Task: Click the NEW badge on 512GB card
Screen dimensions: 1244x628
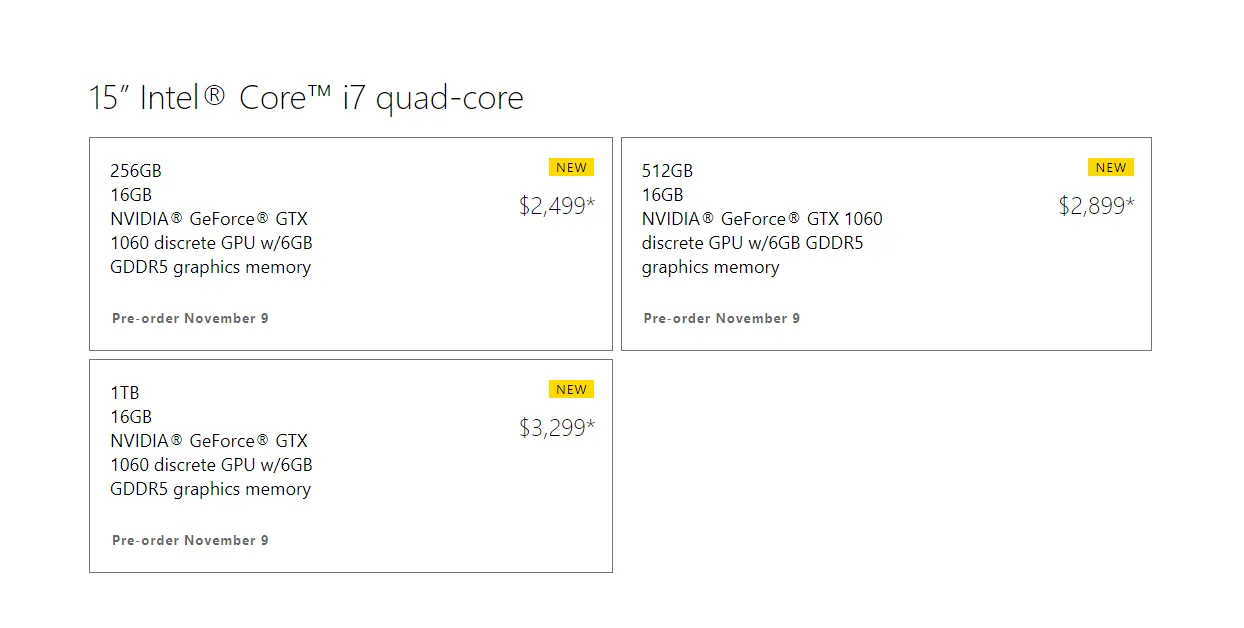Action: pos(1111,167)
